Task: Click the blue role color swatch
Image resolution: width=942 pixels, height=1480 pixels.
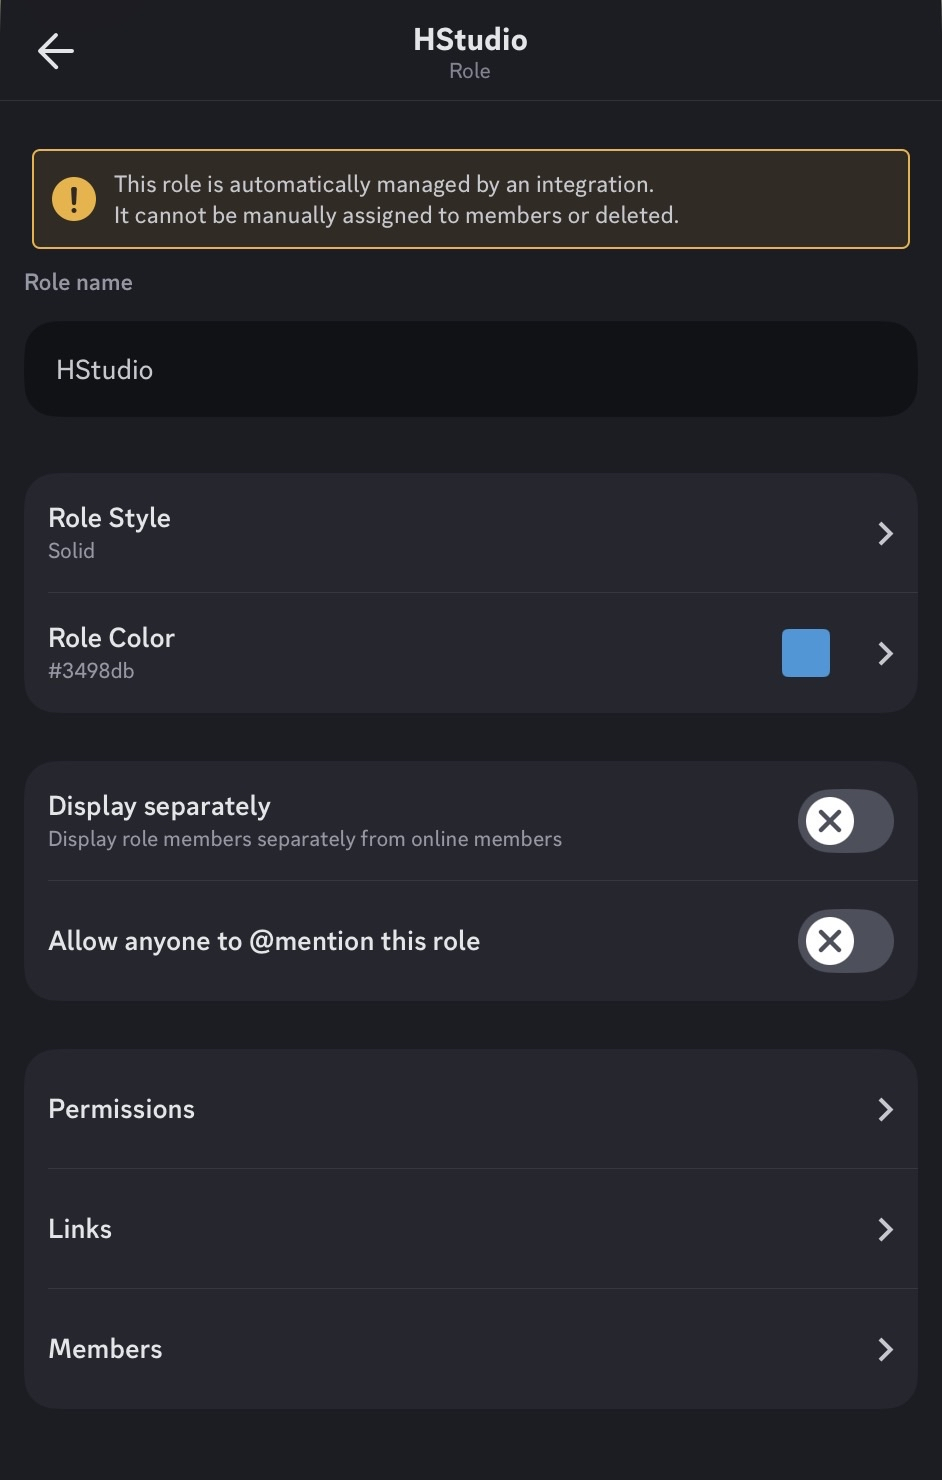Action: point(805,653)
